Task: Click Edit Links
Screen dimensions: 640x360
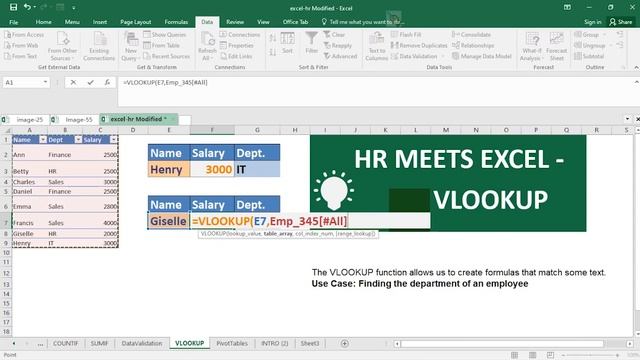Action: 236,56
